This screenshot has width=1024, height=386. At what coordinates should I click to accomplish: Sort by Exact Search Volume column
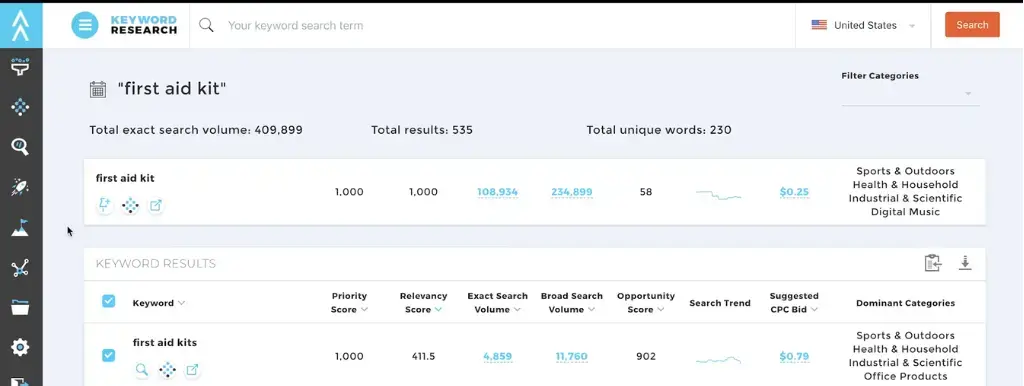tap(497, 302)
